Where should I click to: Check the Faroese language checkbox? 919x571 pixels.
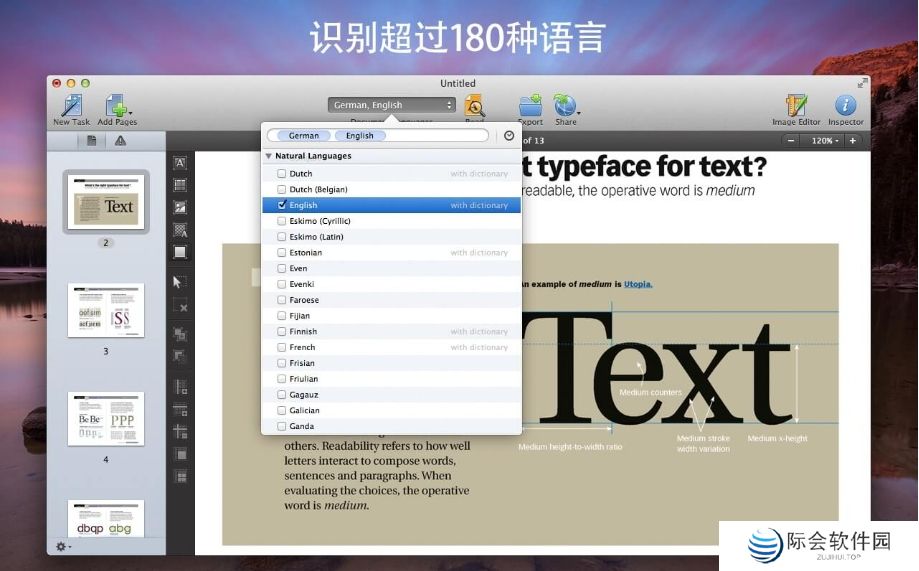[281, 300]
